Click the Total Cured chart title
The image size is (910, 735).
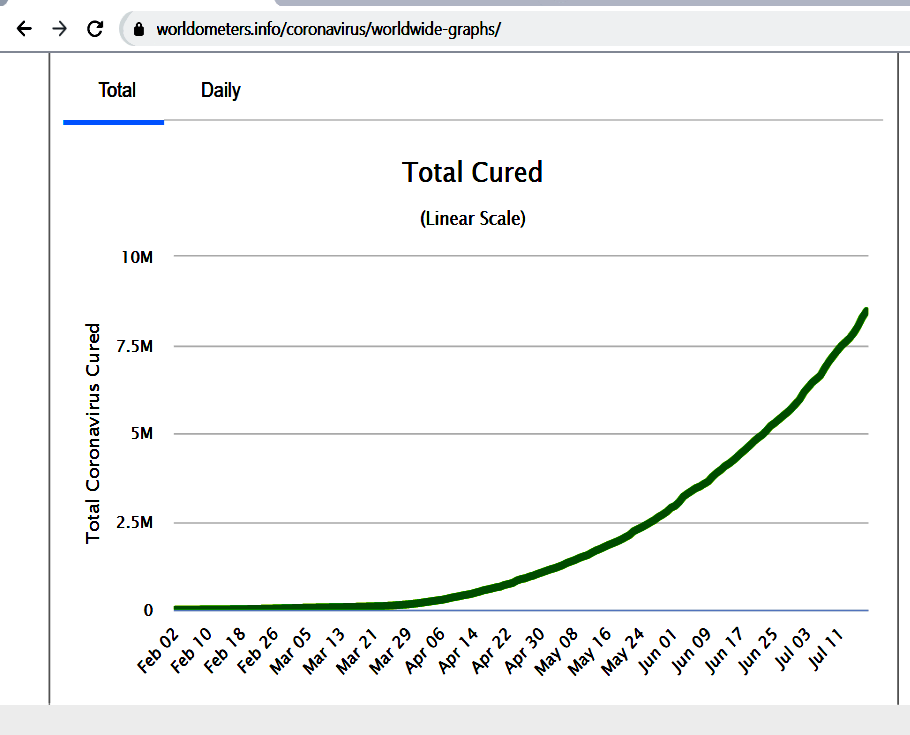click(472, 172)
